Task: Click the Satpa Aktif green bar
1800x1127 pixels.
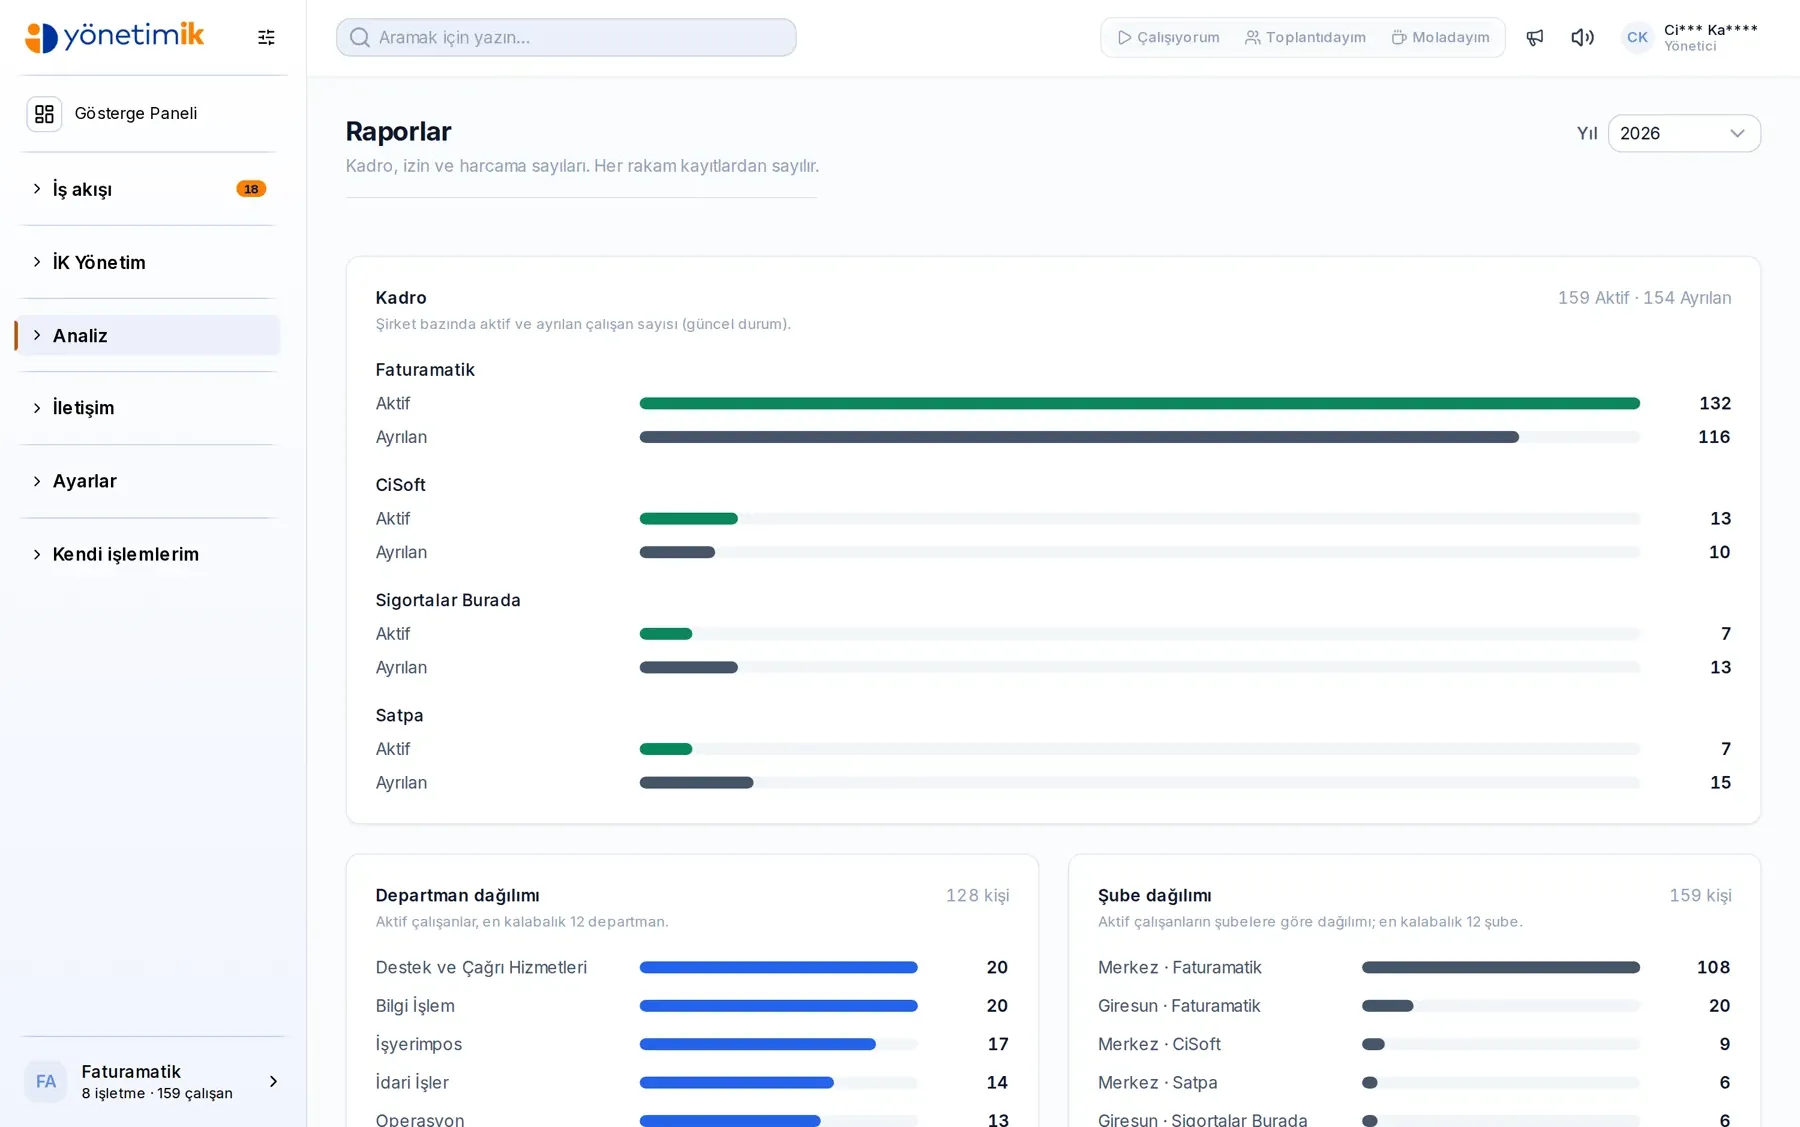Action: (x=666, y=749)
